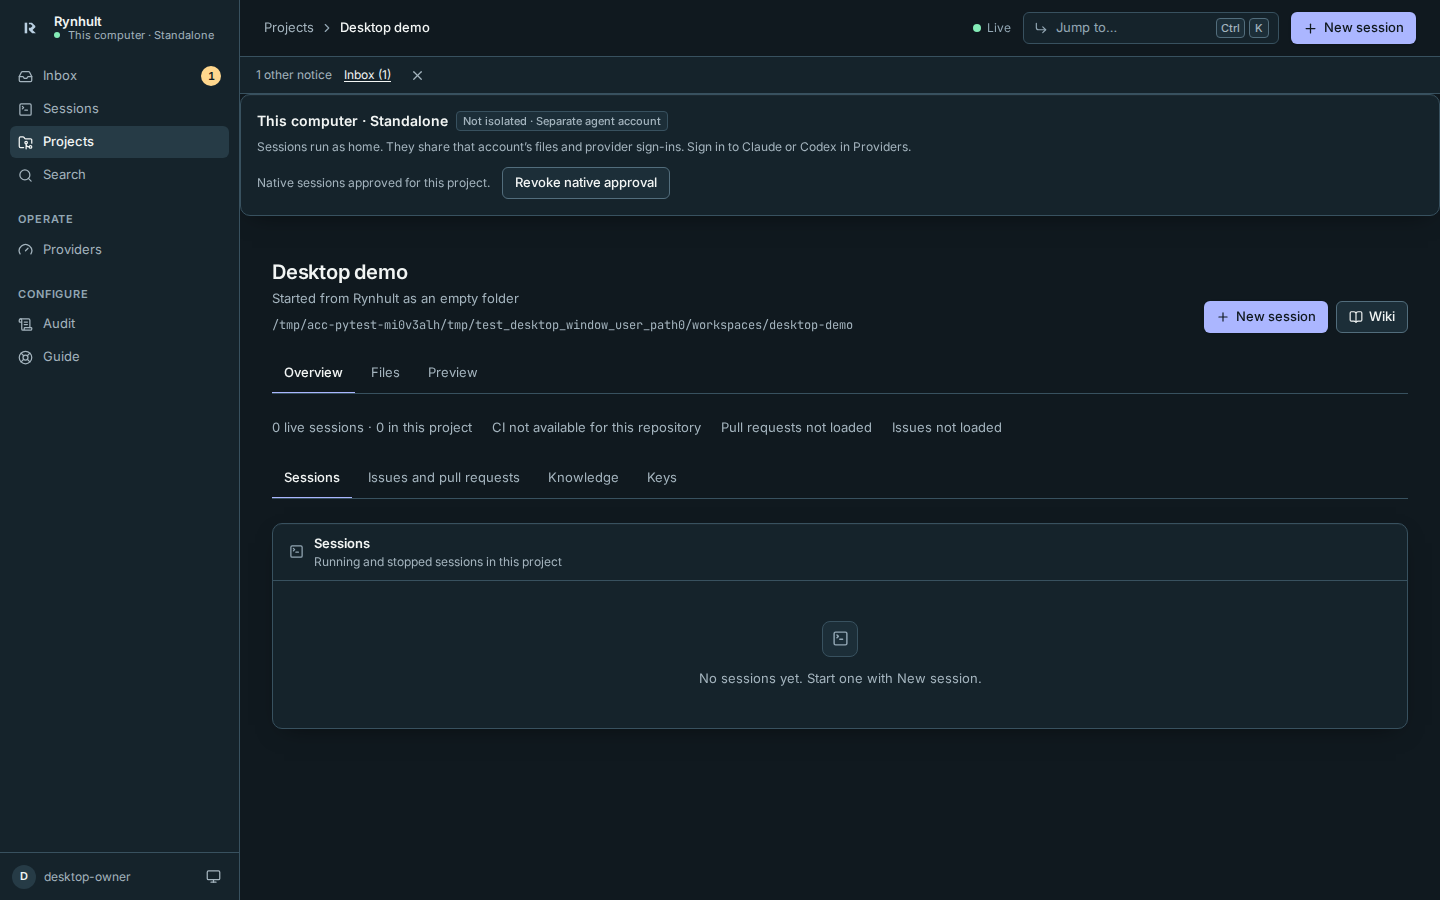Go to Sessions in the sidebar
Screen dimensions: 1440x900
tap(119, 109)
